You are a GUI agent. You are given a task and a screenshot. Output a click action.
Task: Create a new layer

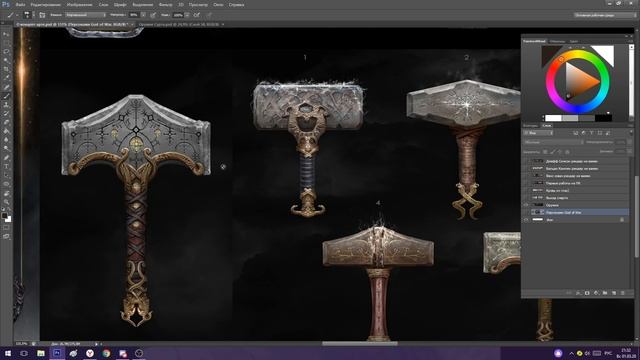coord(614,293)
